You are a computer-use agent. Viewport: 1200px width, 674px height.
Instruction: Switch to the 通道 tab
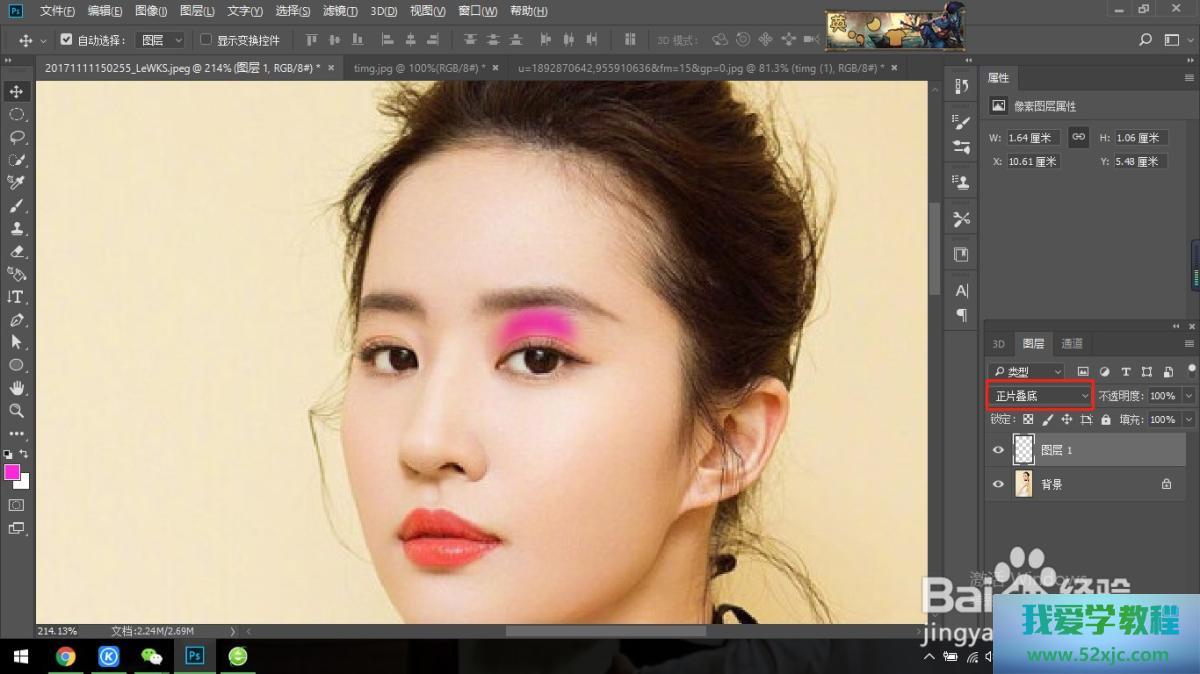point(1072,344)
